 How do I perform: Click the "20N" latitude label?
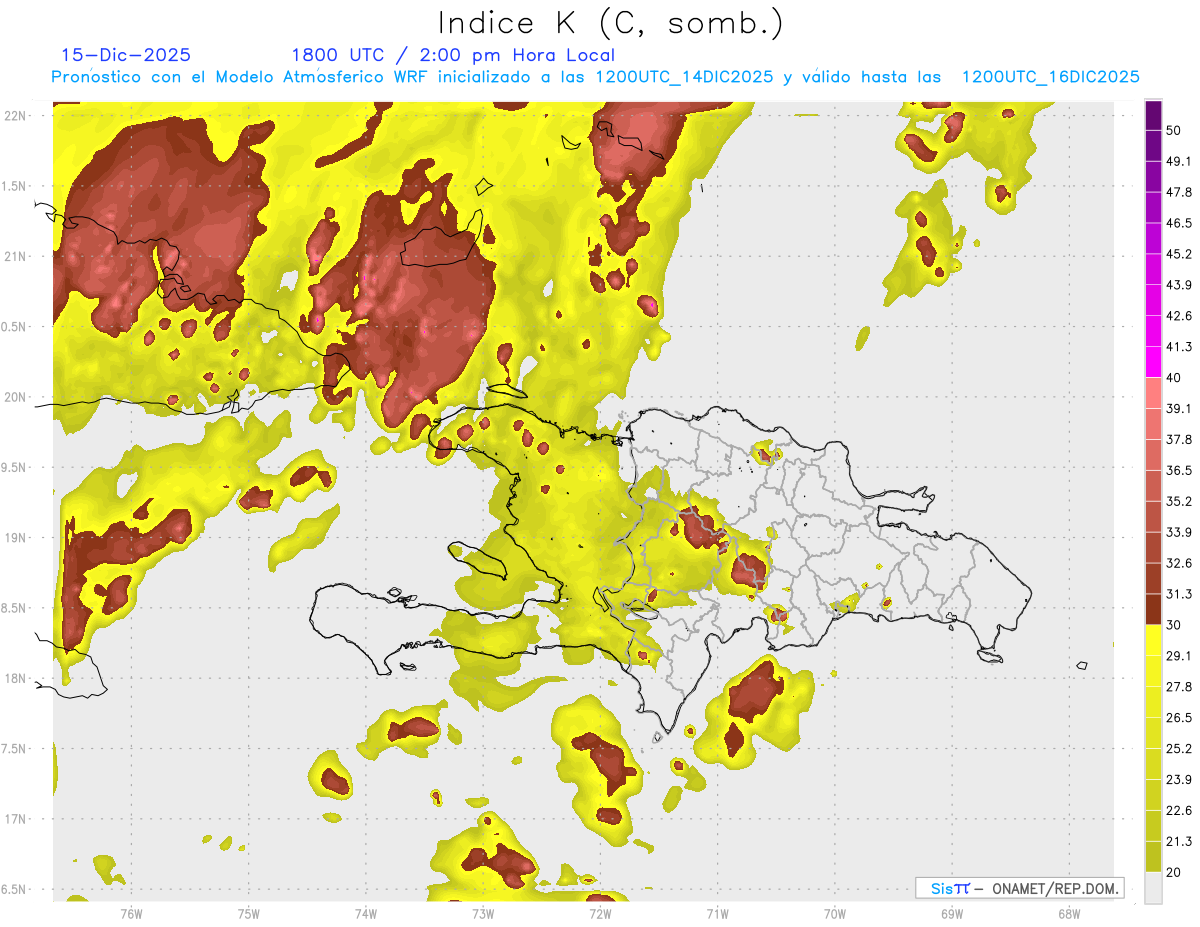(x=15, y=397)
